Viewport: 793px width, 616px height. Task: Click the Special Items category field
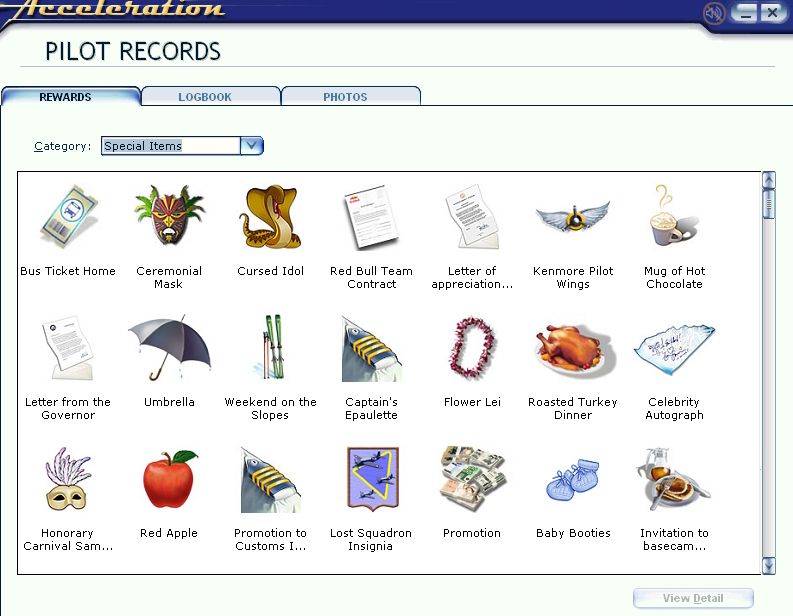click(171, 146)
